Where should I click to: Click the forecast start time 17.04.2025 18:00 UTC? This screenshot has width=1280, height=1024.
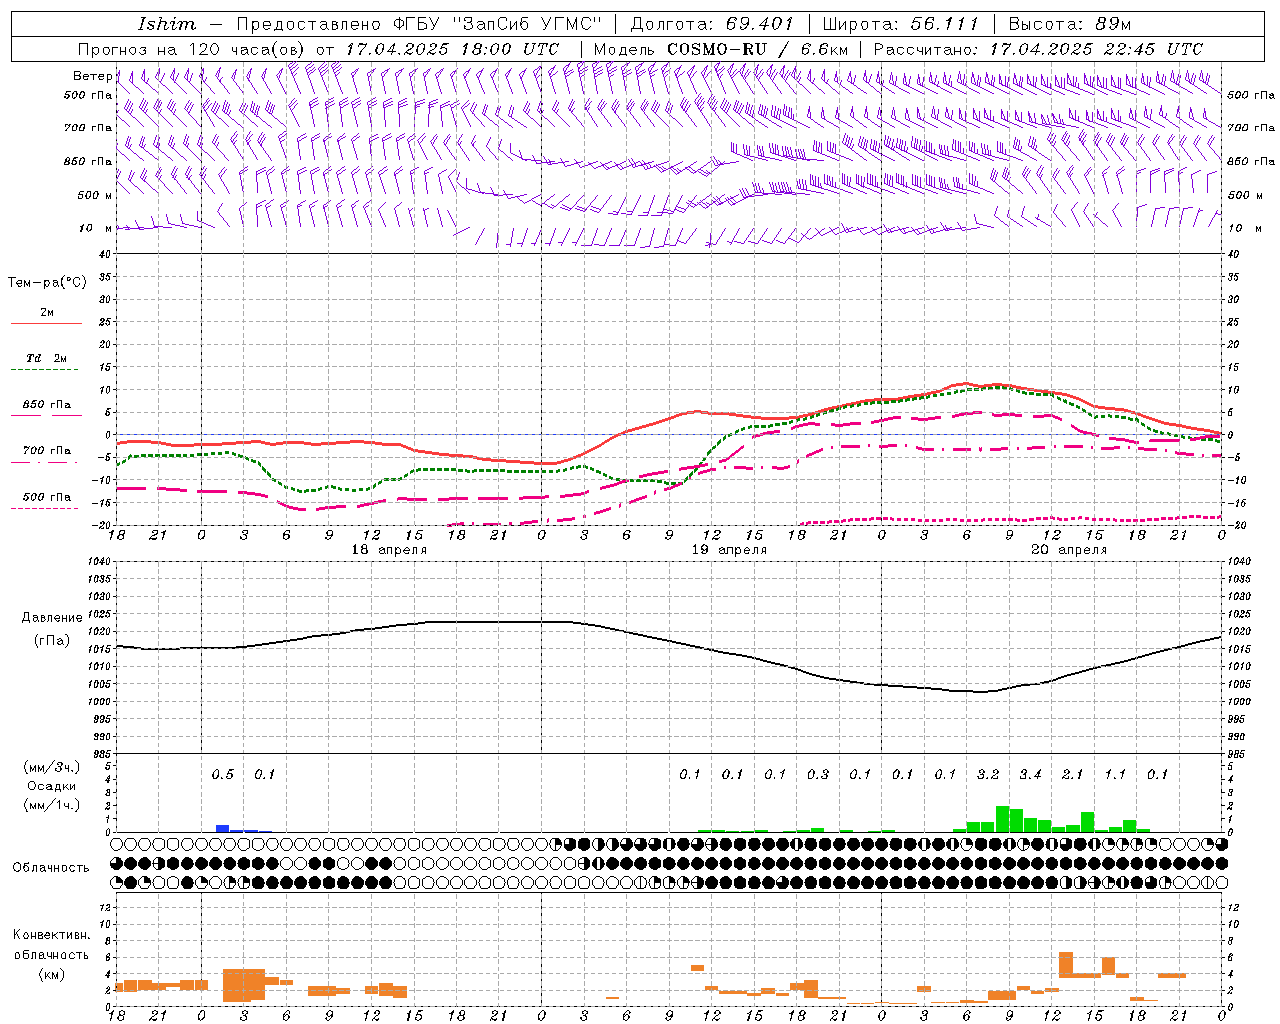coord(452,49)
